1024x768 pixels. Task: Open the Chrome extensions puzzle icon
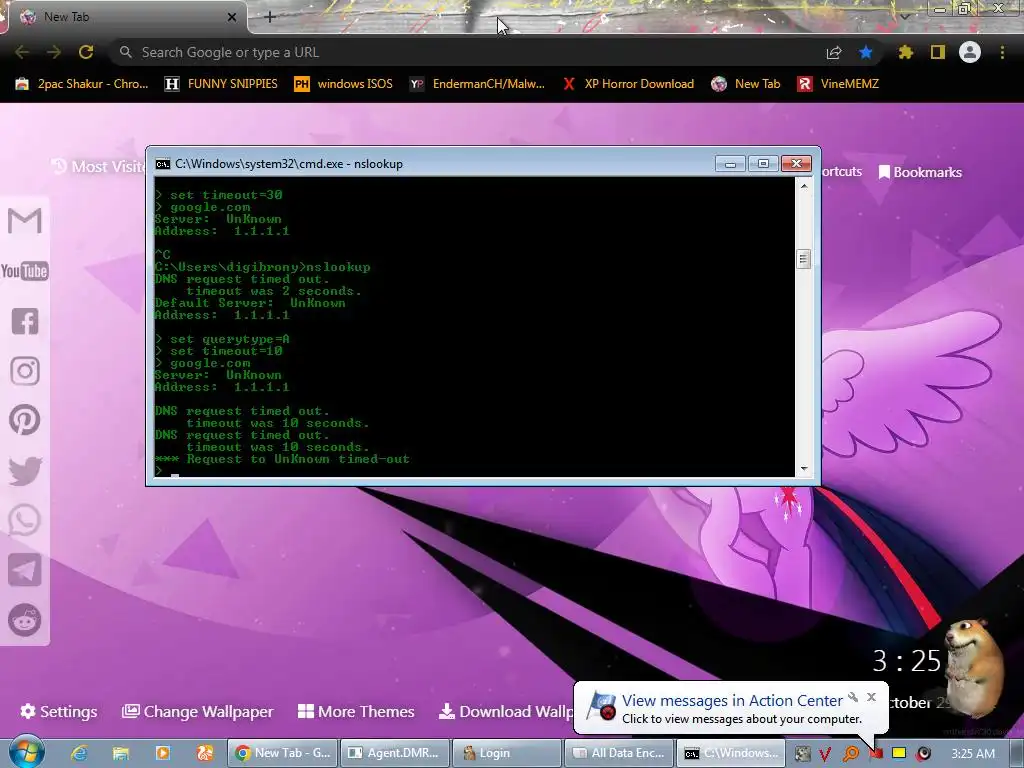(906, 52)
